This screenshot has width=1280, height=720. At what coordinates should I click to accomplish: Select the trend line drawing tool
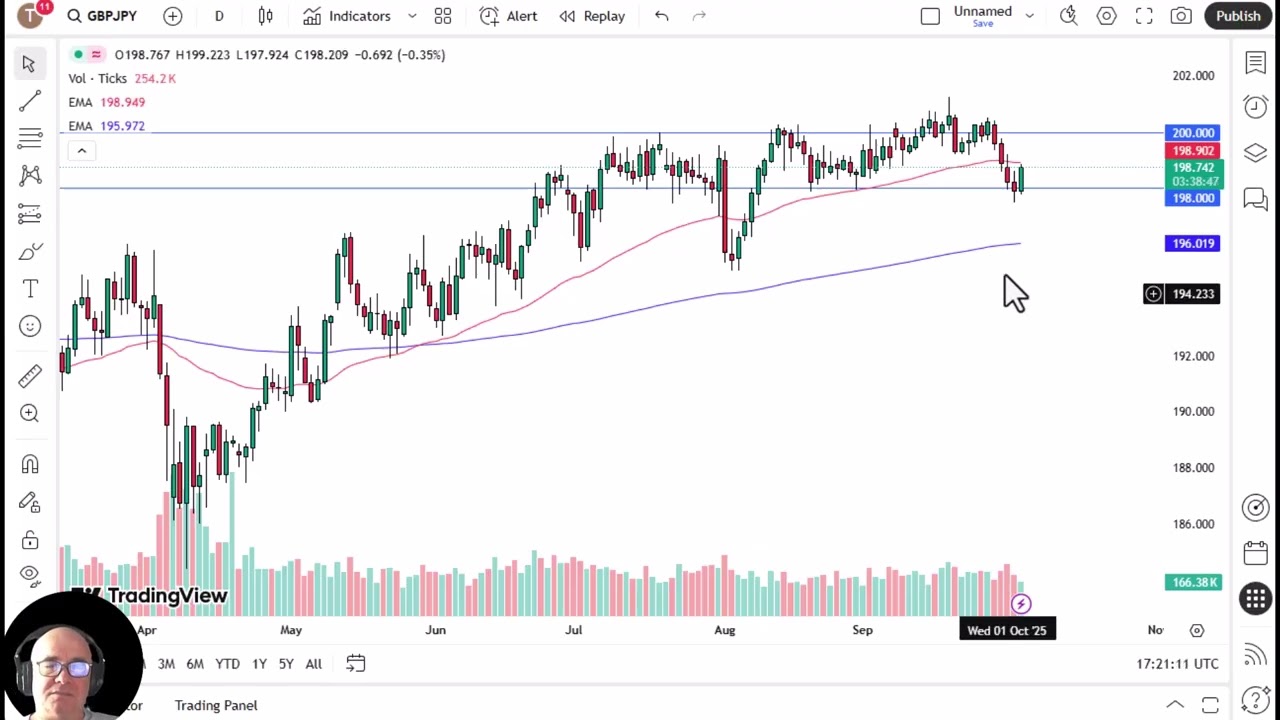[30, 101]
